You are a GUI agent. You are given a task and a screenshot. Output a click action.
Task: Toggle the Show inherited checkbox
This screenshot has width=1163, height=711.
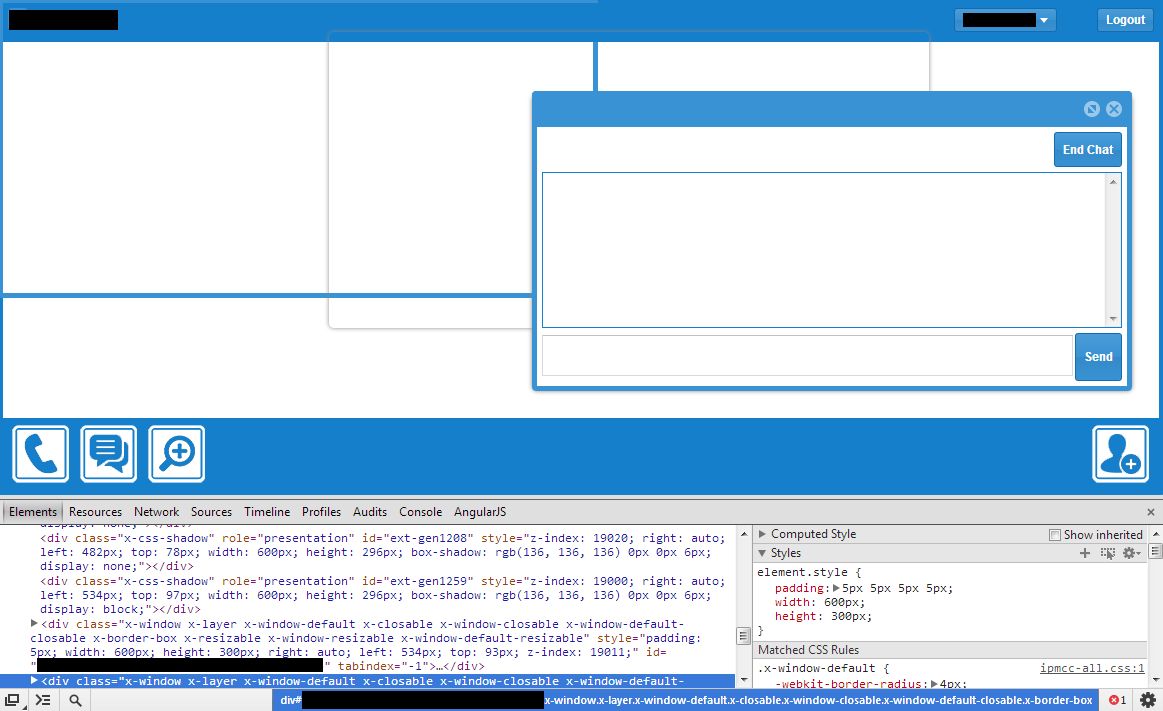click(x=1055, y=535)
